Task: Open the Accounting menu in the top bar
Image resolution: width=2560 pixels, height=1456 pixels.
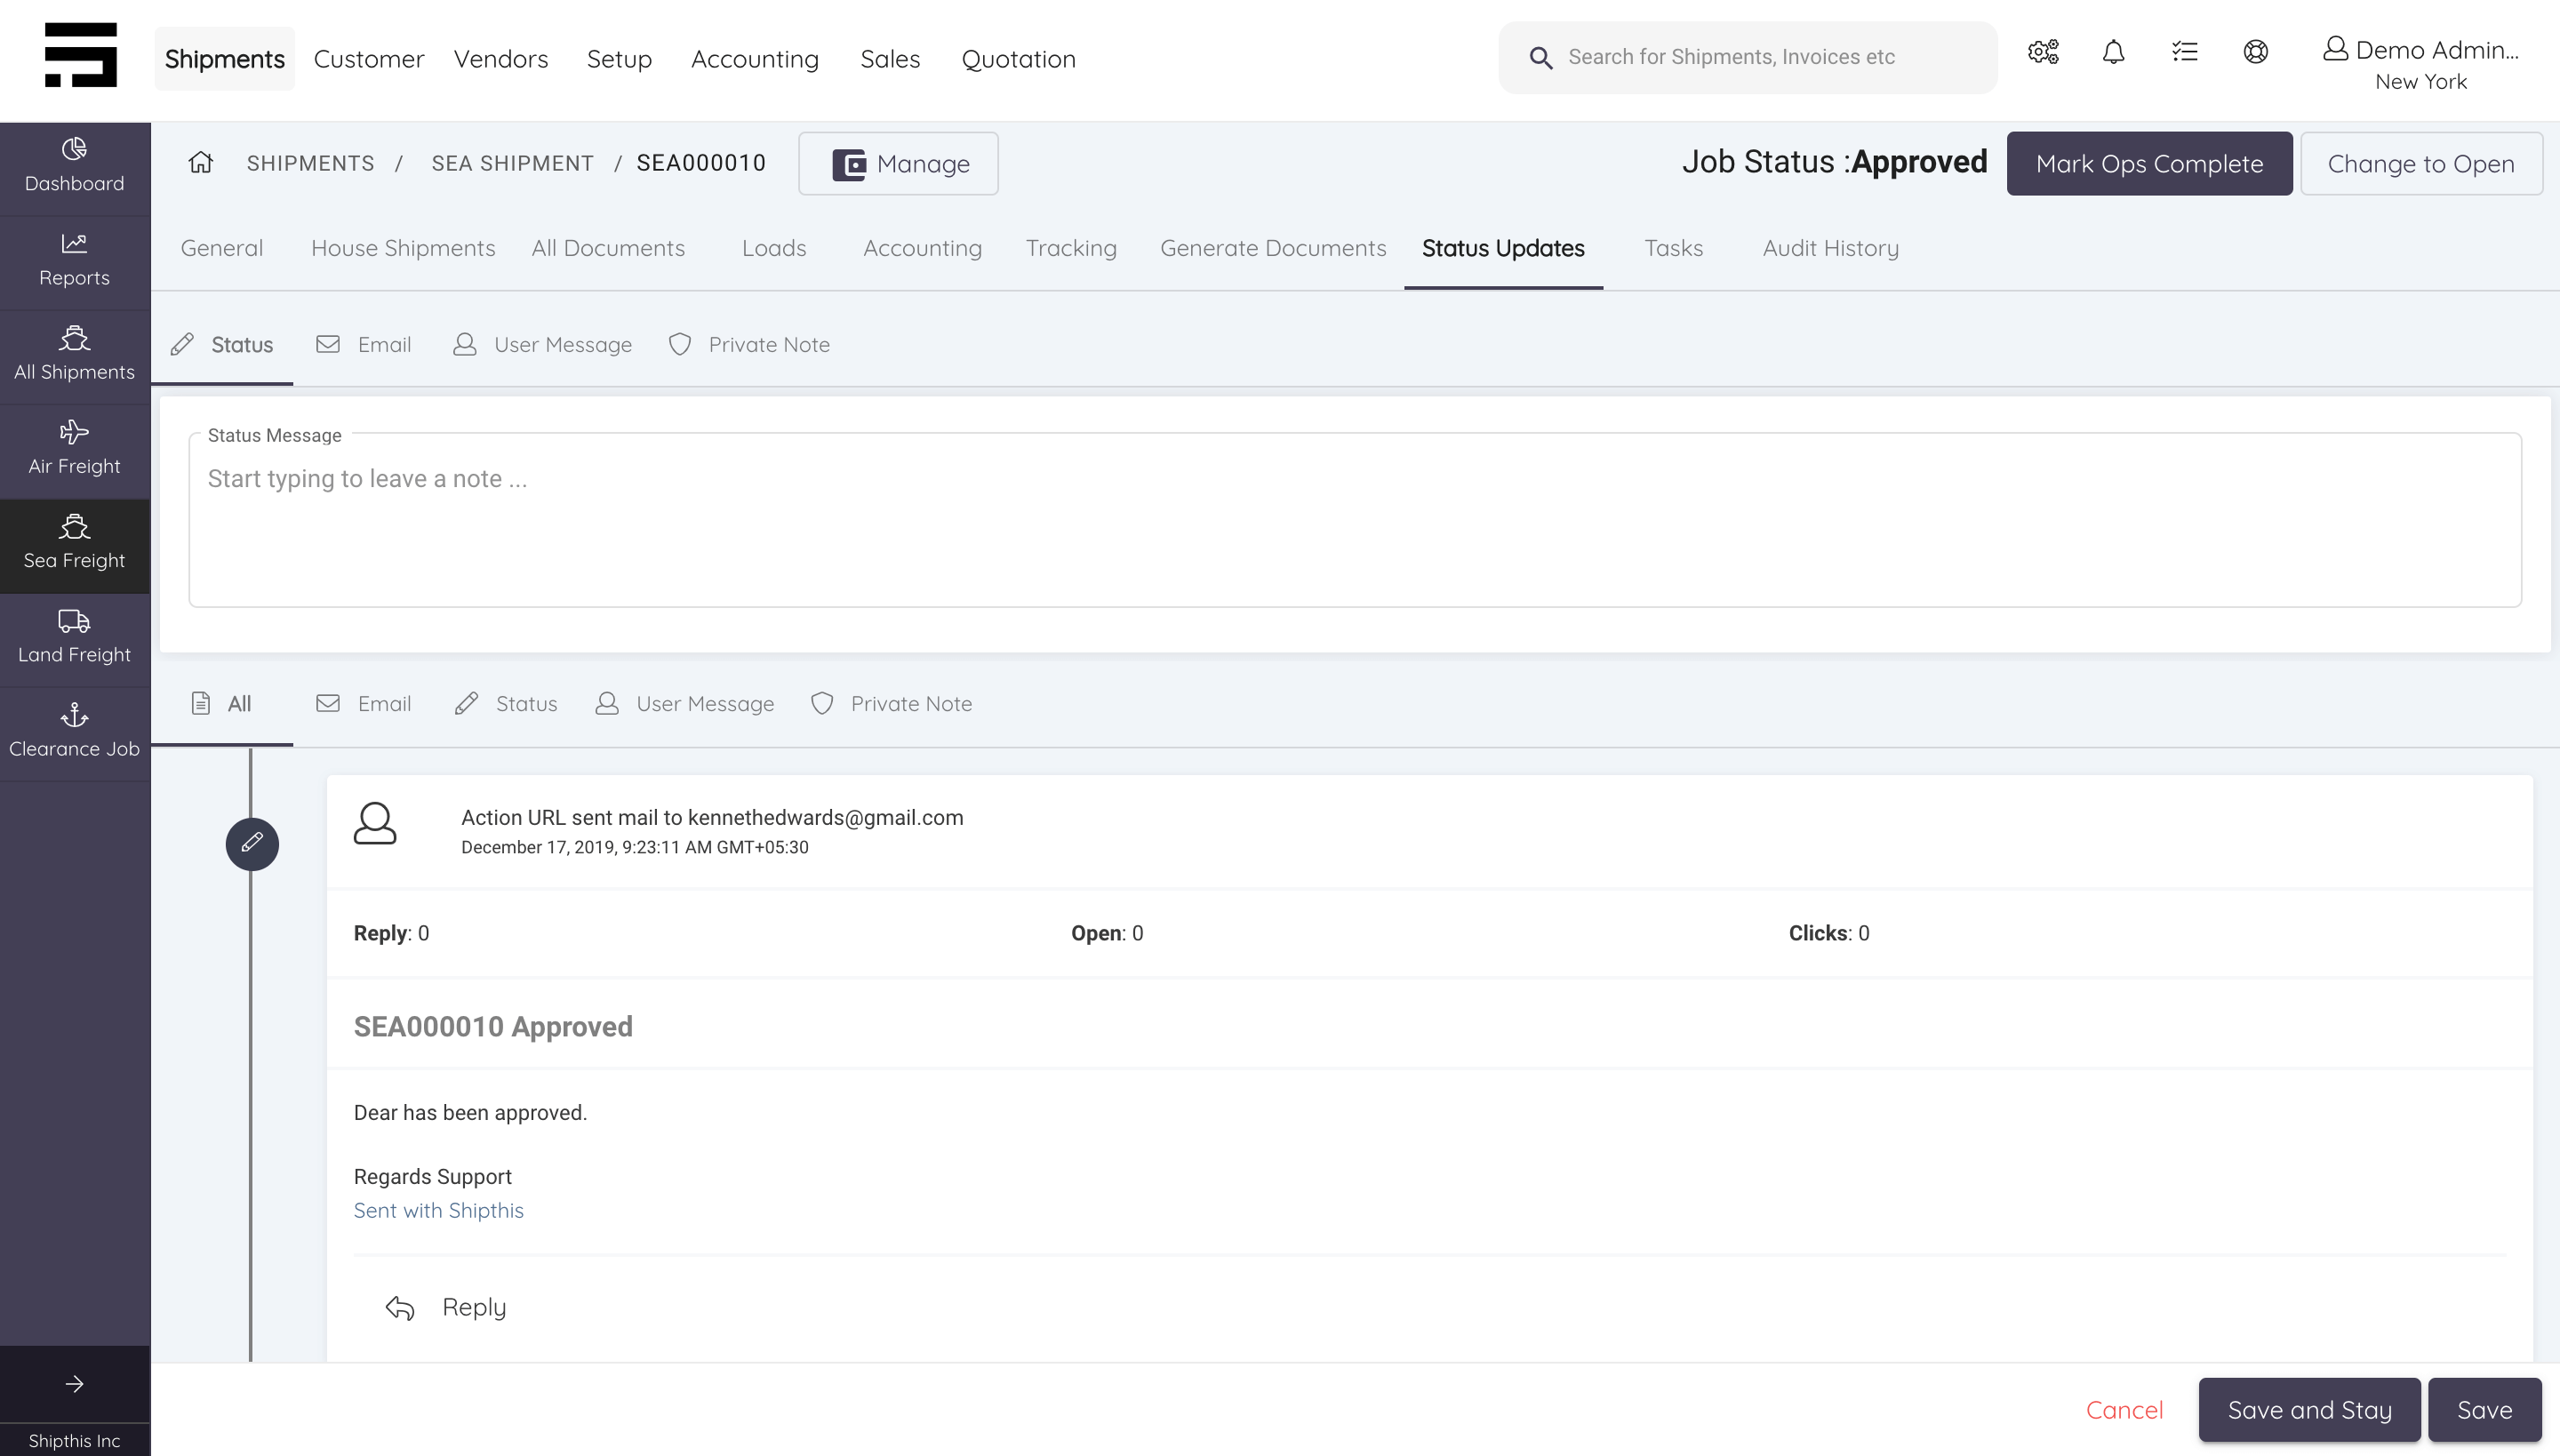Action: click(755, 58)
